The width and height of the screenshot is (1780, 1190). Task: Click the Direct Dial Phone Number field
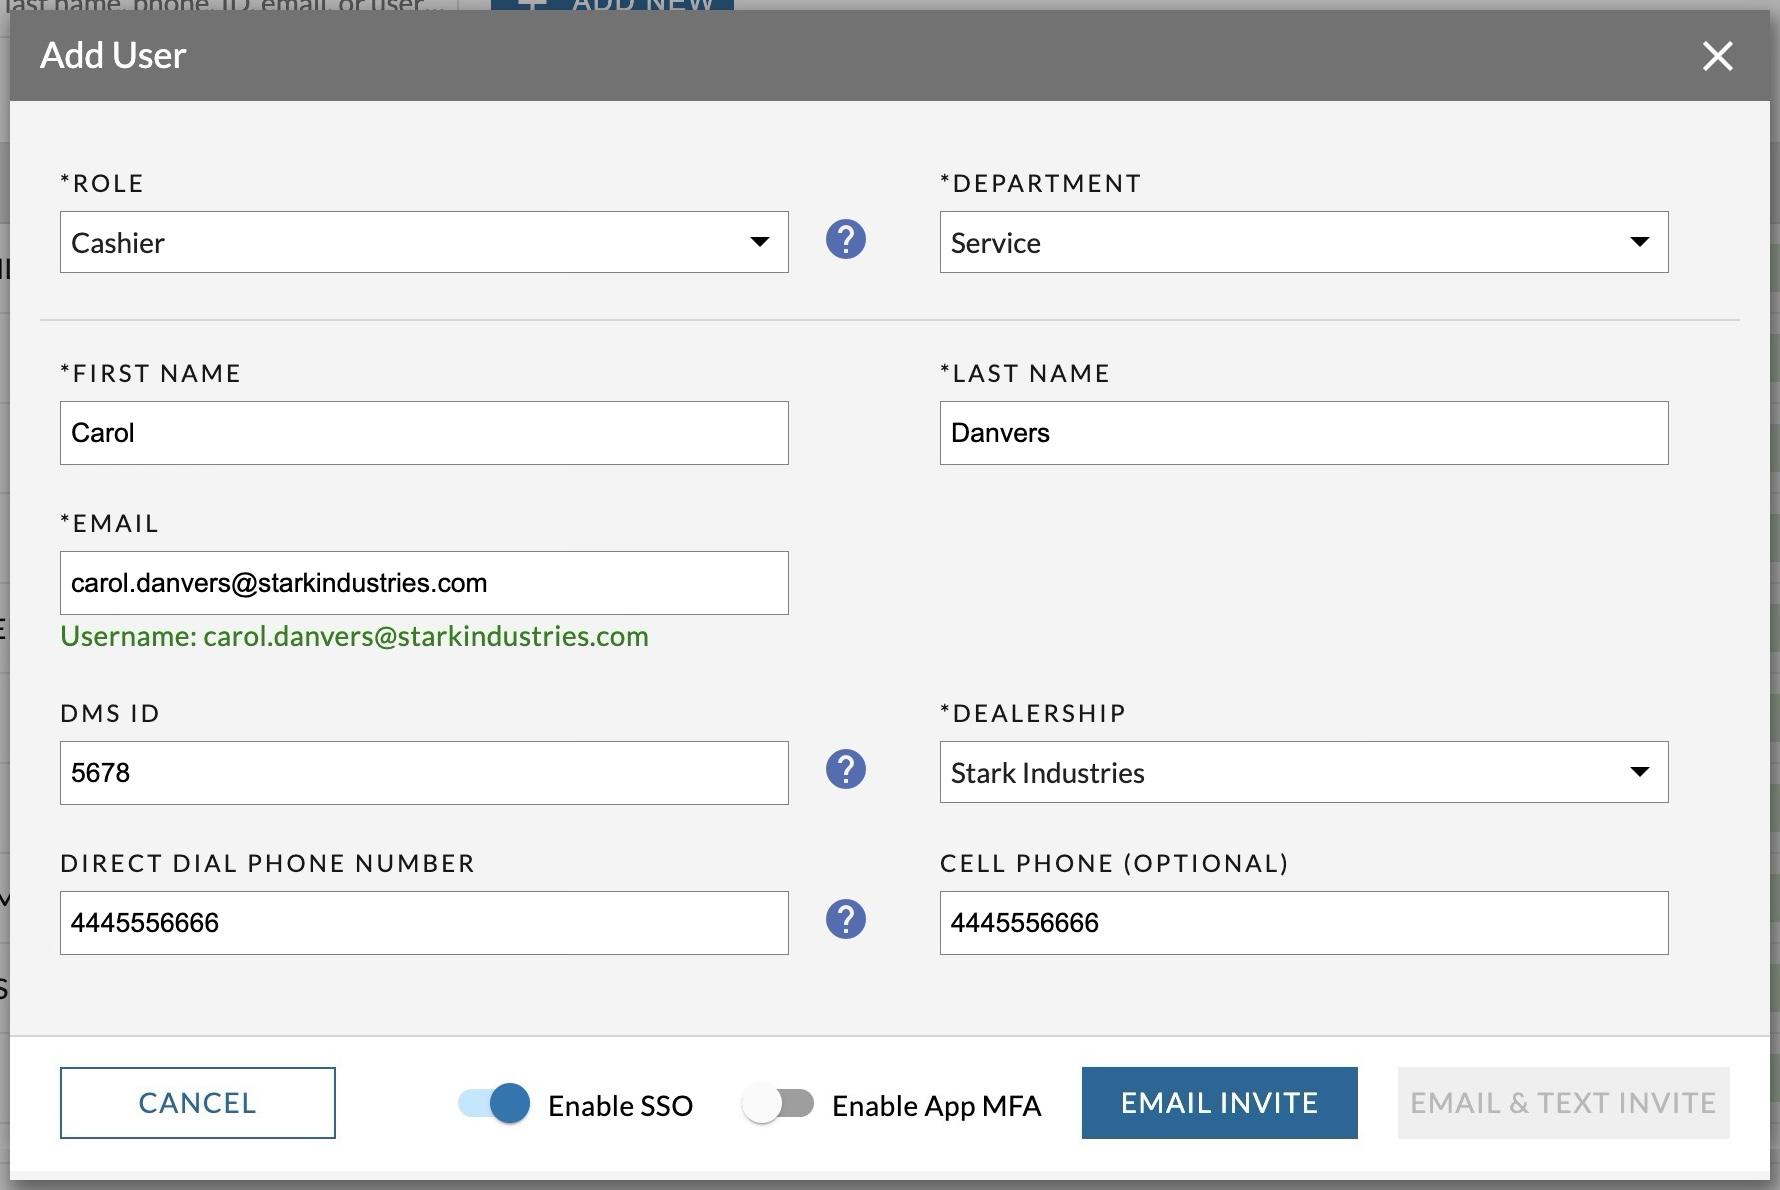click(424, 923)
